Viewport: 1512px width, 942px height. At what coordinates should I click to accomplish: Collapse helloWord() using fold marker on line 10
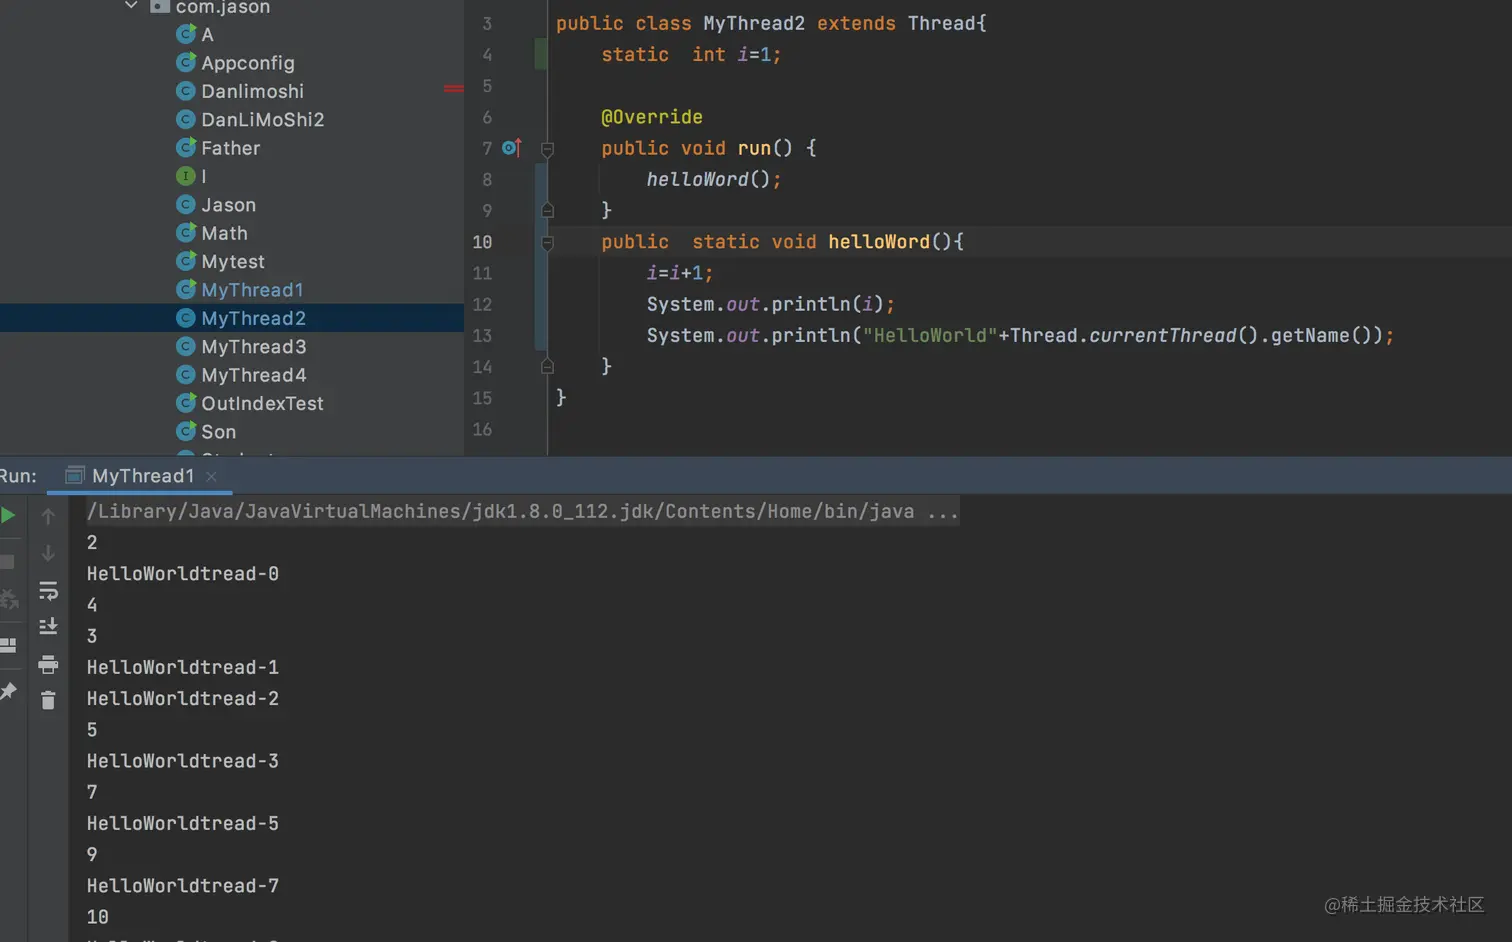pyautogui.click(x=547, y=242)
